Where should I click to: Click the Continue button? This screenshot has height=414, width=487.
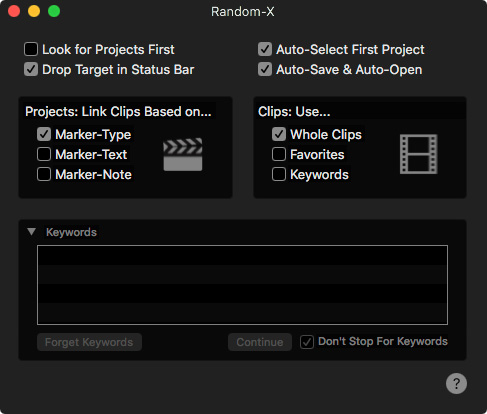[260, 342]
